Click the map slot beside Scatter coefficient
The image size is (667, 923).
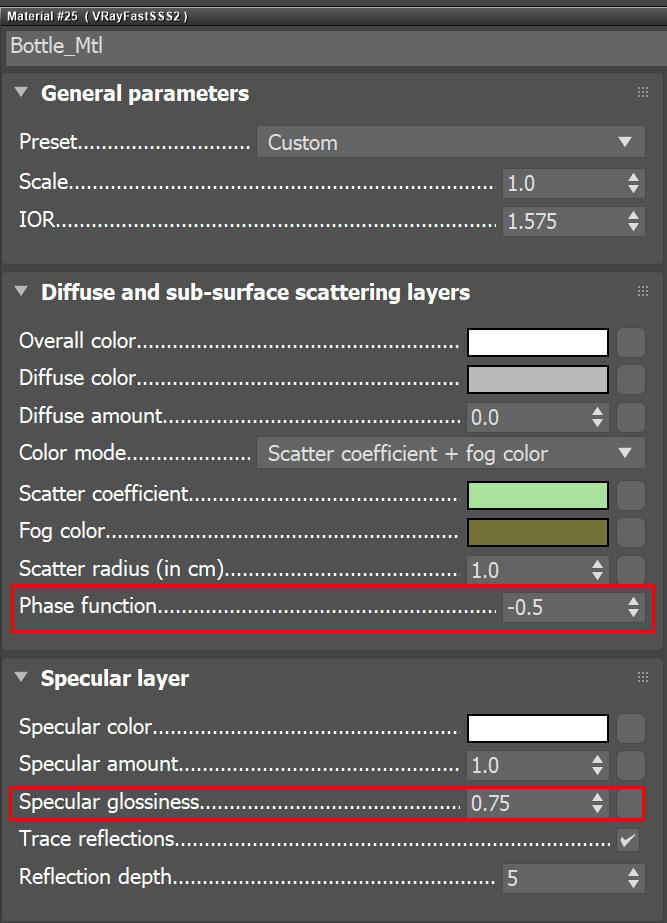[631, 495]
